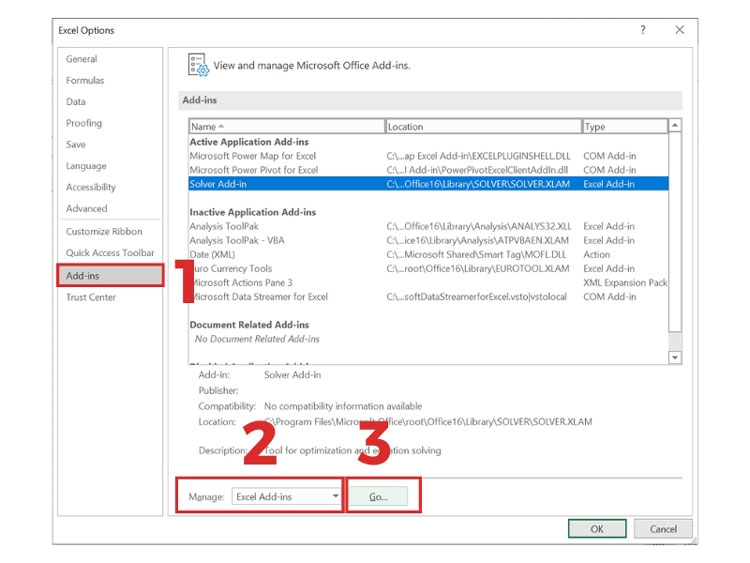
Task: Open the General options category
Action: (x=81, y=59)
